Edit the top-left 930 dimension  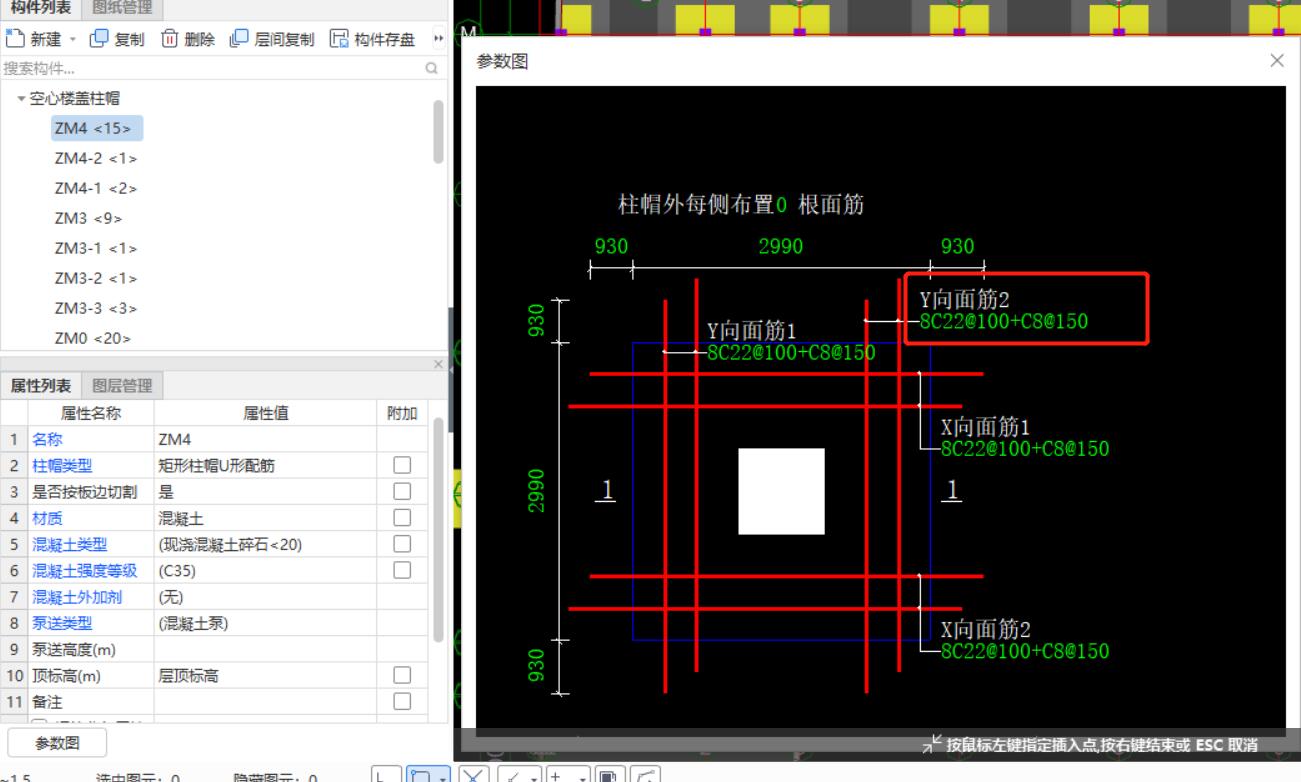[611, 247]
